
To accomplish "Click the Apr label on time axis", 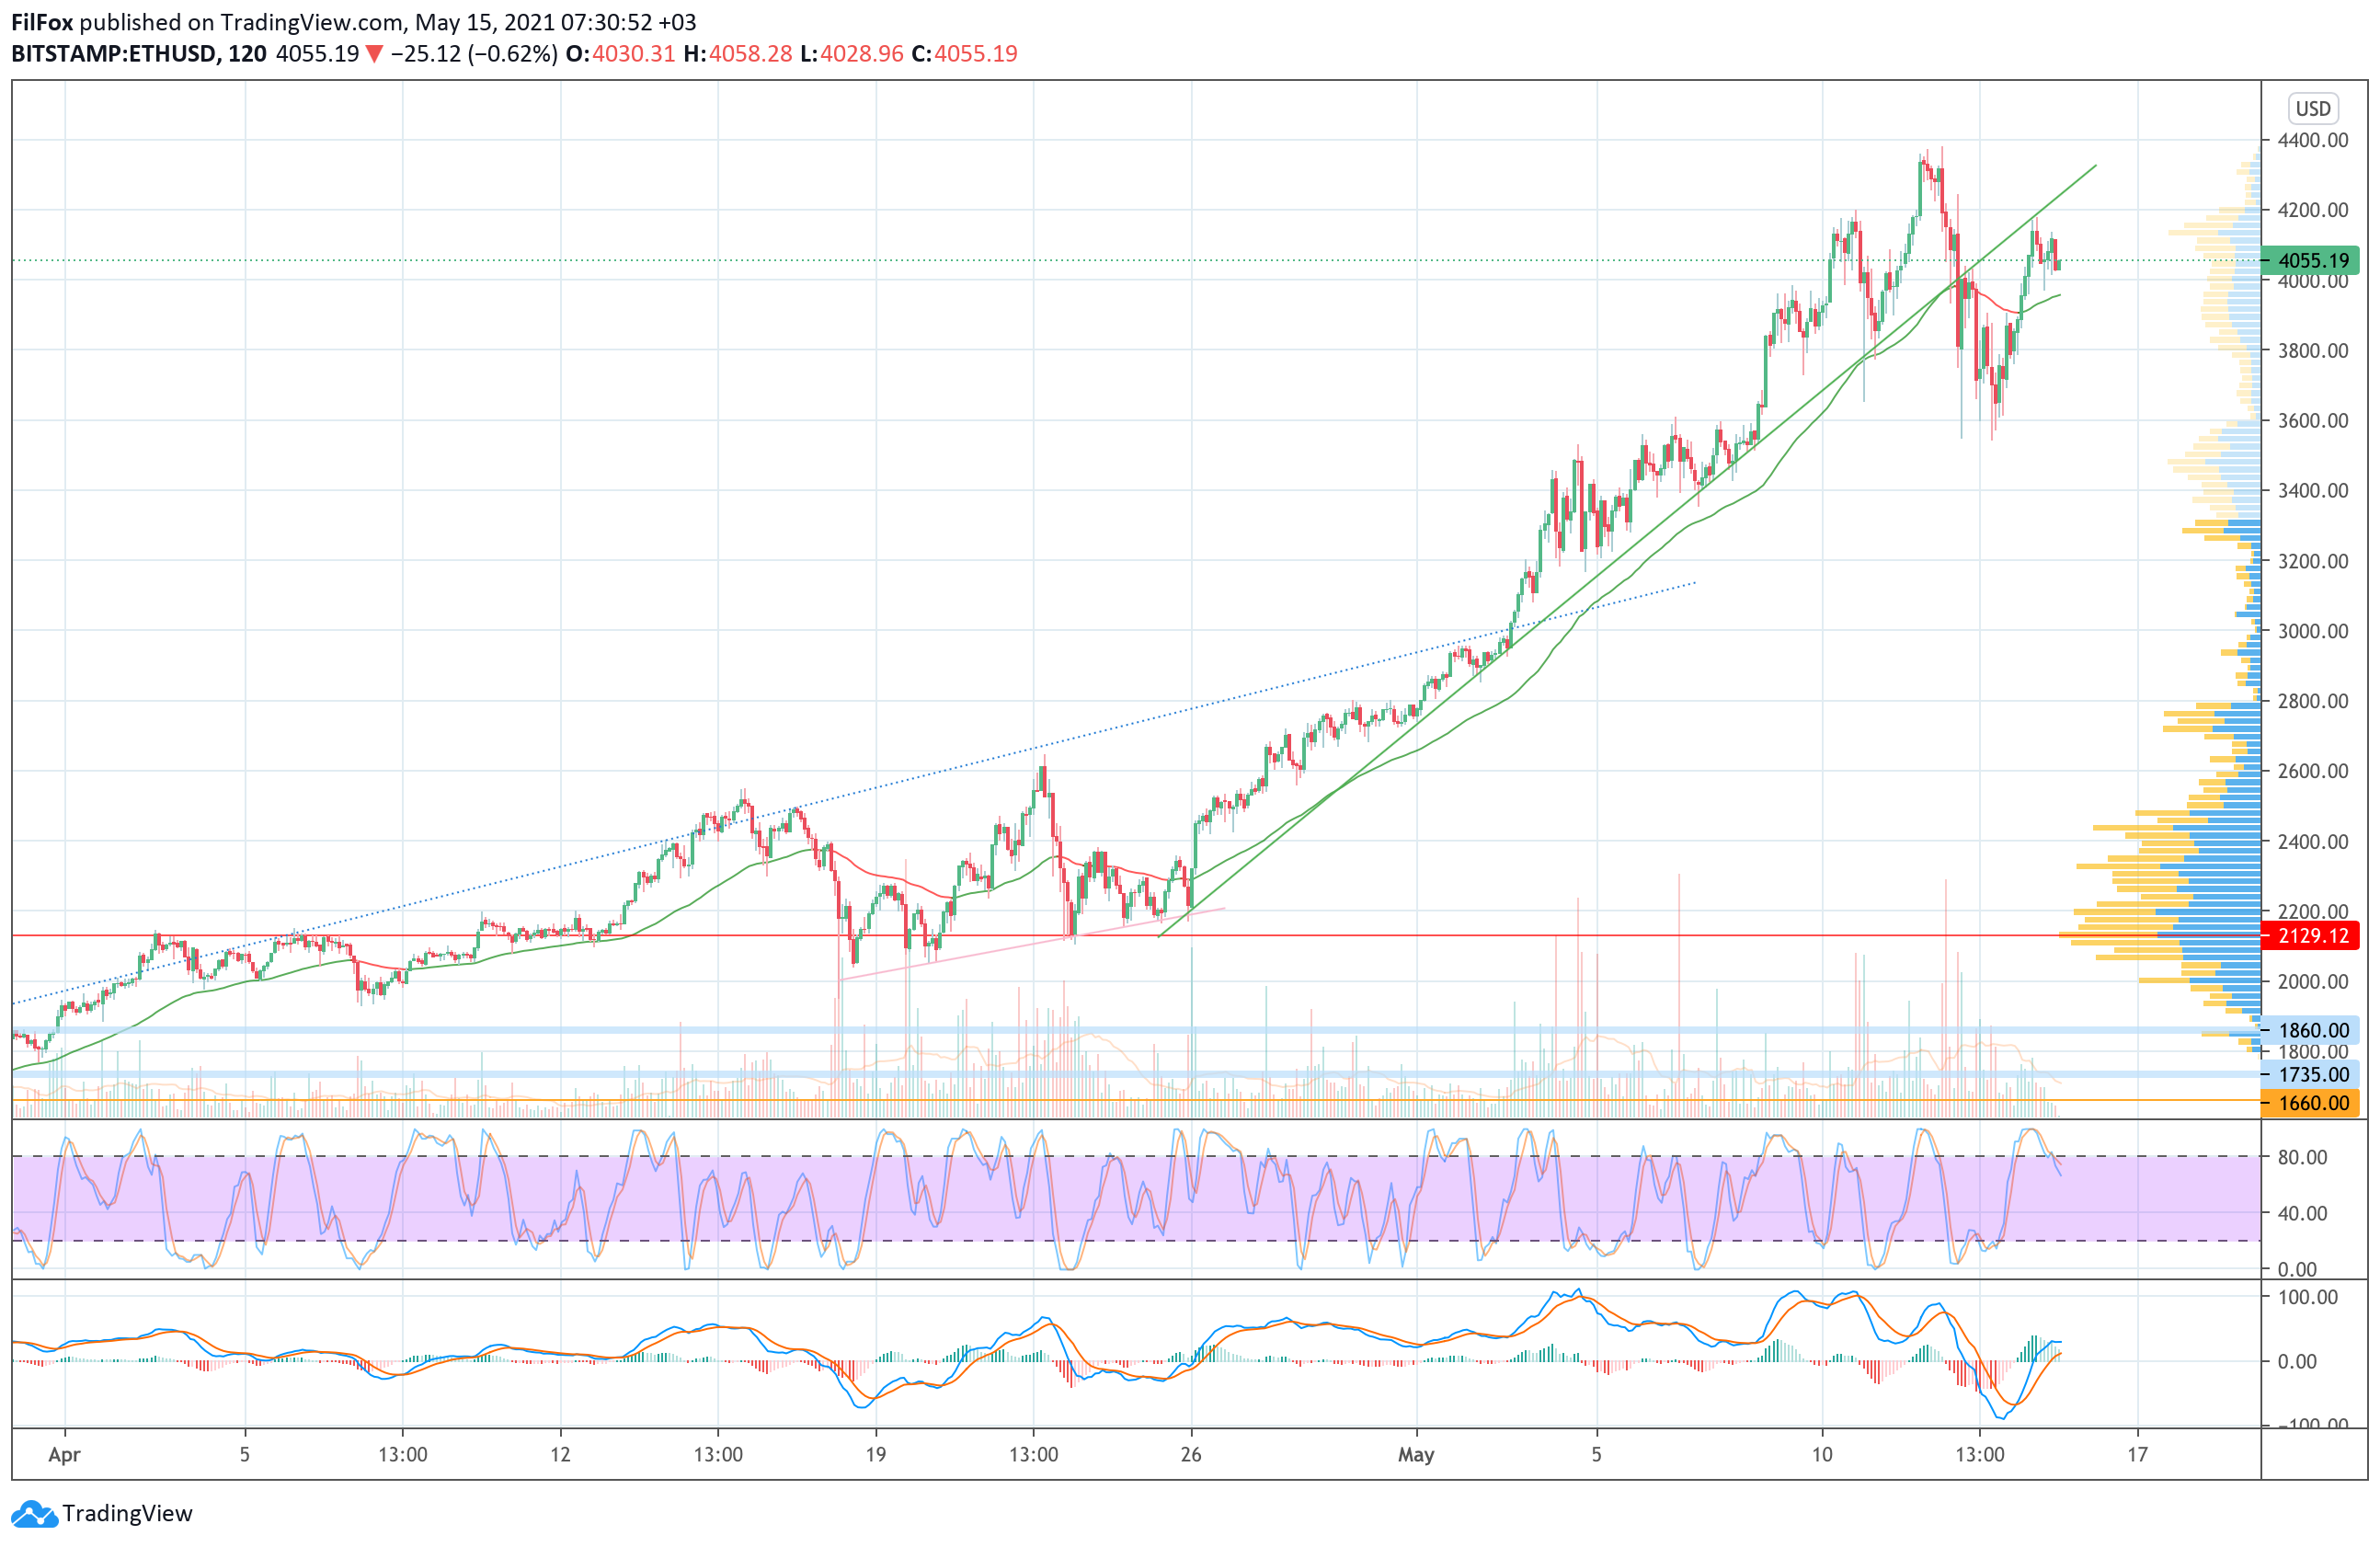I will (x=64, y=1454).
